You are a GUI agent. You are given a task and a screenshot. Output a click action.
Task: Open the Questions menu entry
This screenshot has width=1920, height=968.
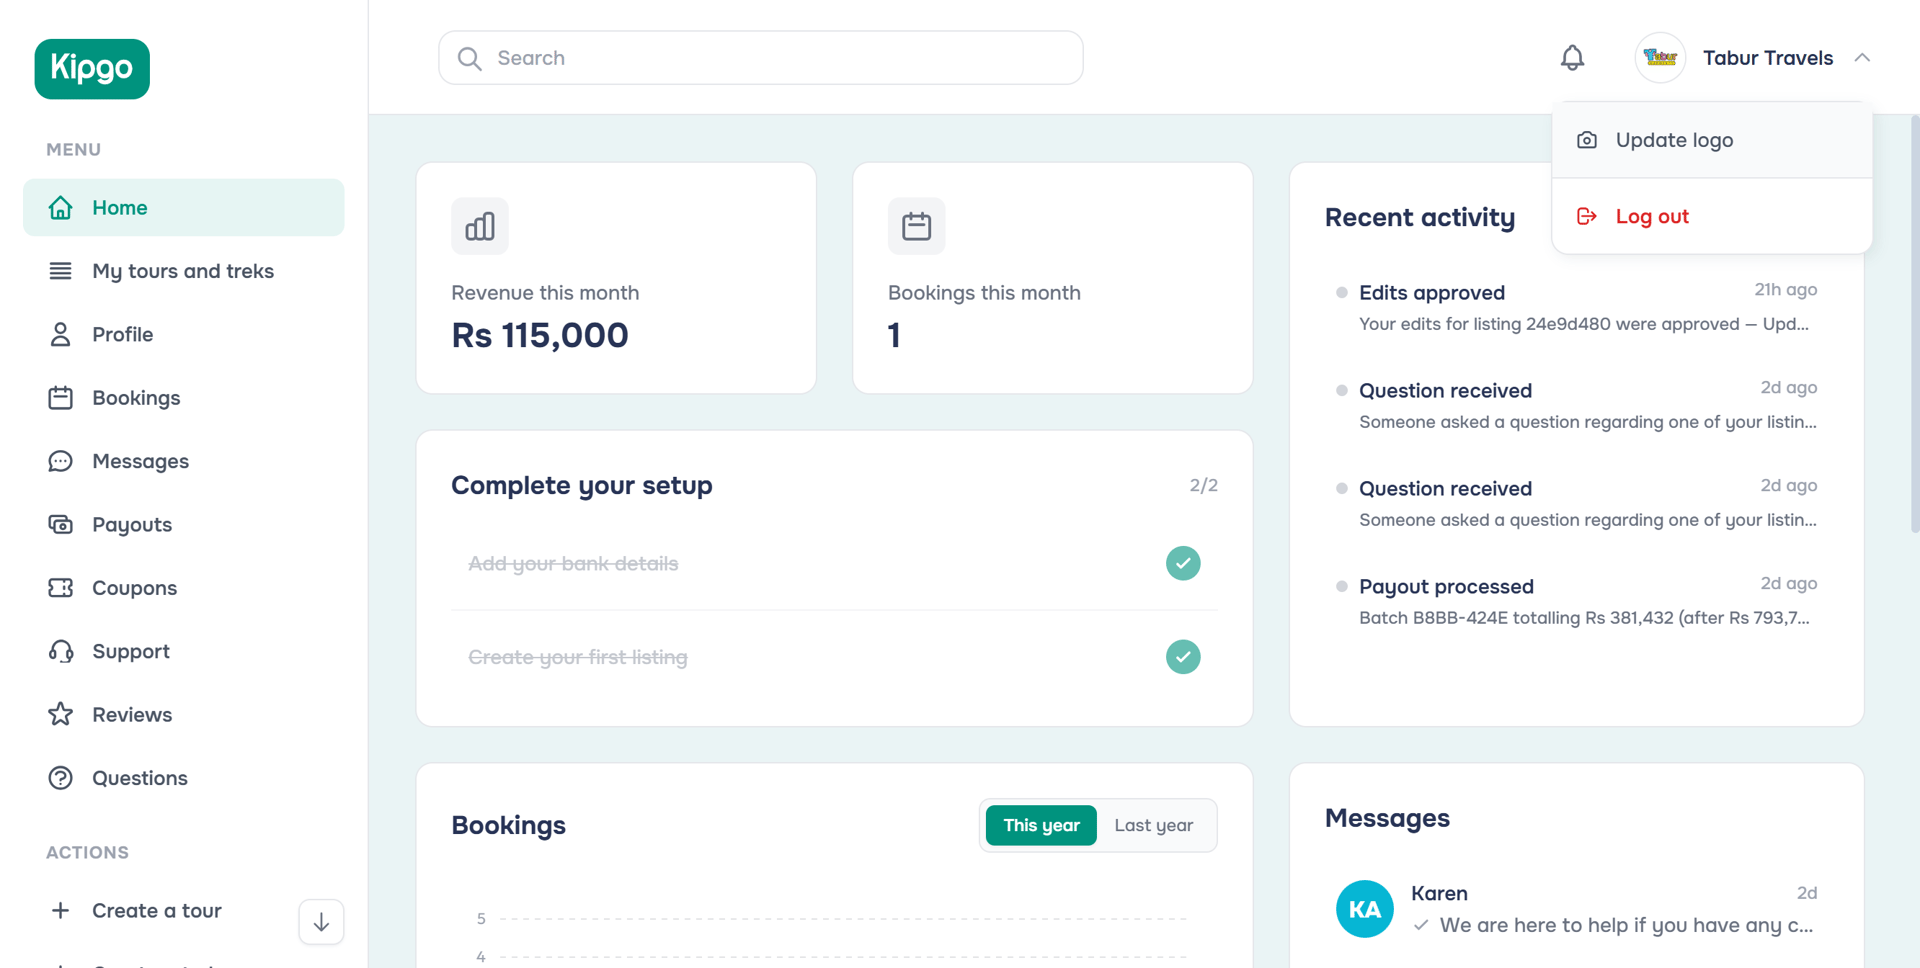139,778
